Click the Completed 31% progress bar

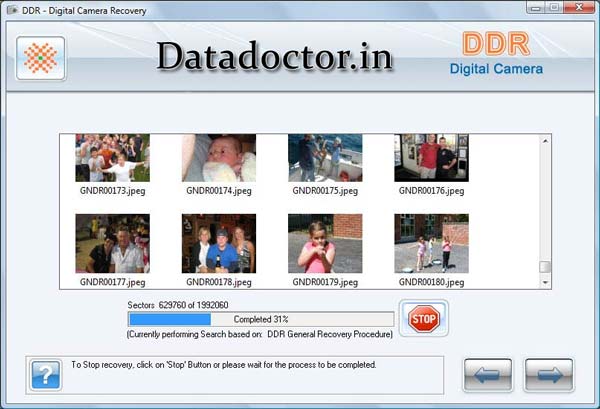[261, 319]
